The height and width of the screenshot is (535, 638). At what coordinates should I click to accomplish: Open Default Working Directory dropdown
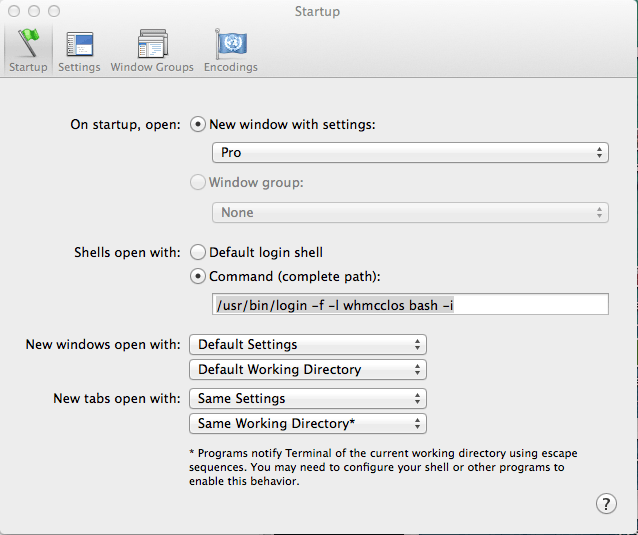click(308, 370)
